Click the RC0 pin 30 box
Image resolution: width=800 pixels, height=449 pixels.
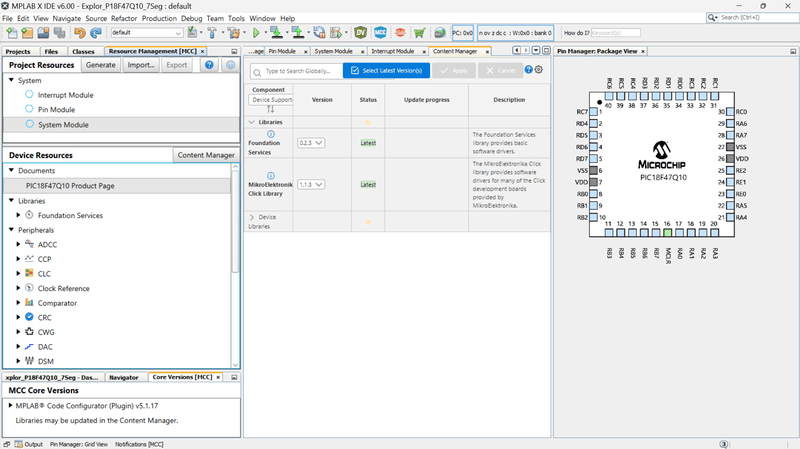[730, 112]
